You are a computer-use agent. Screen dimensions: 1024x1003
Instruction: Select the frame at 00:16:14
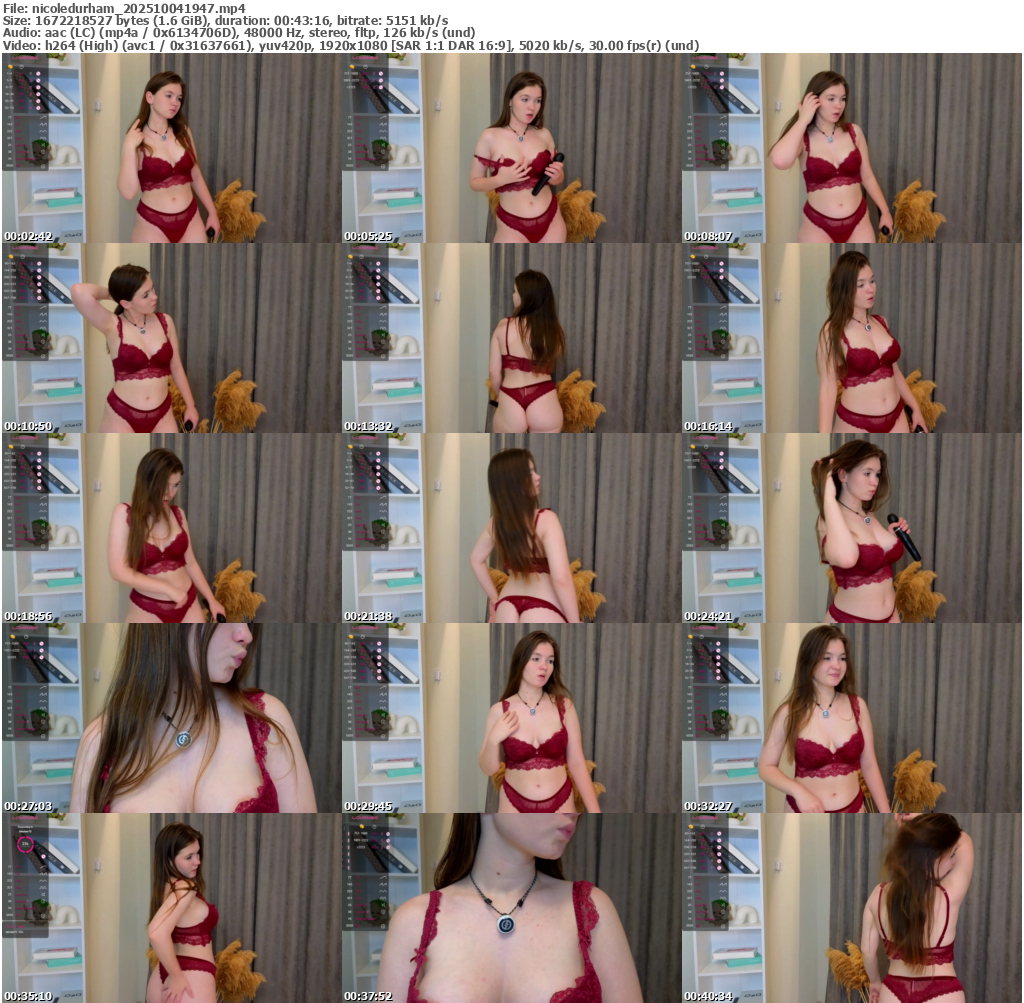tap(852, 338)
